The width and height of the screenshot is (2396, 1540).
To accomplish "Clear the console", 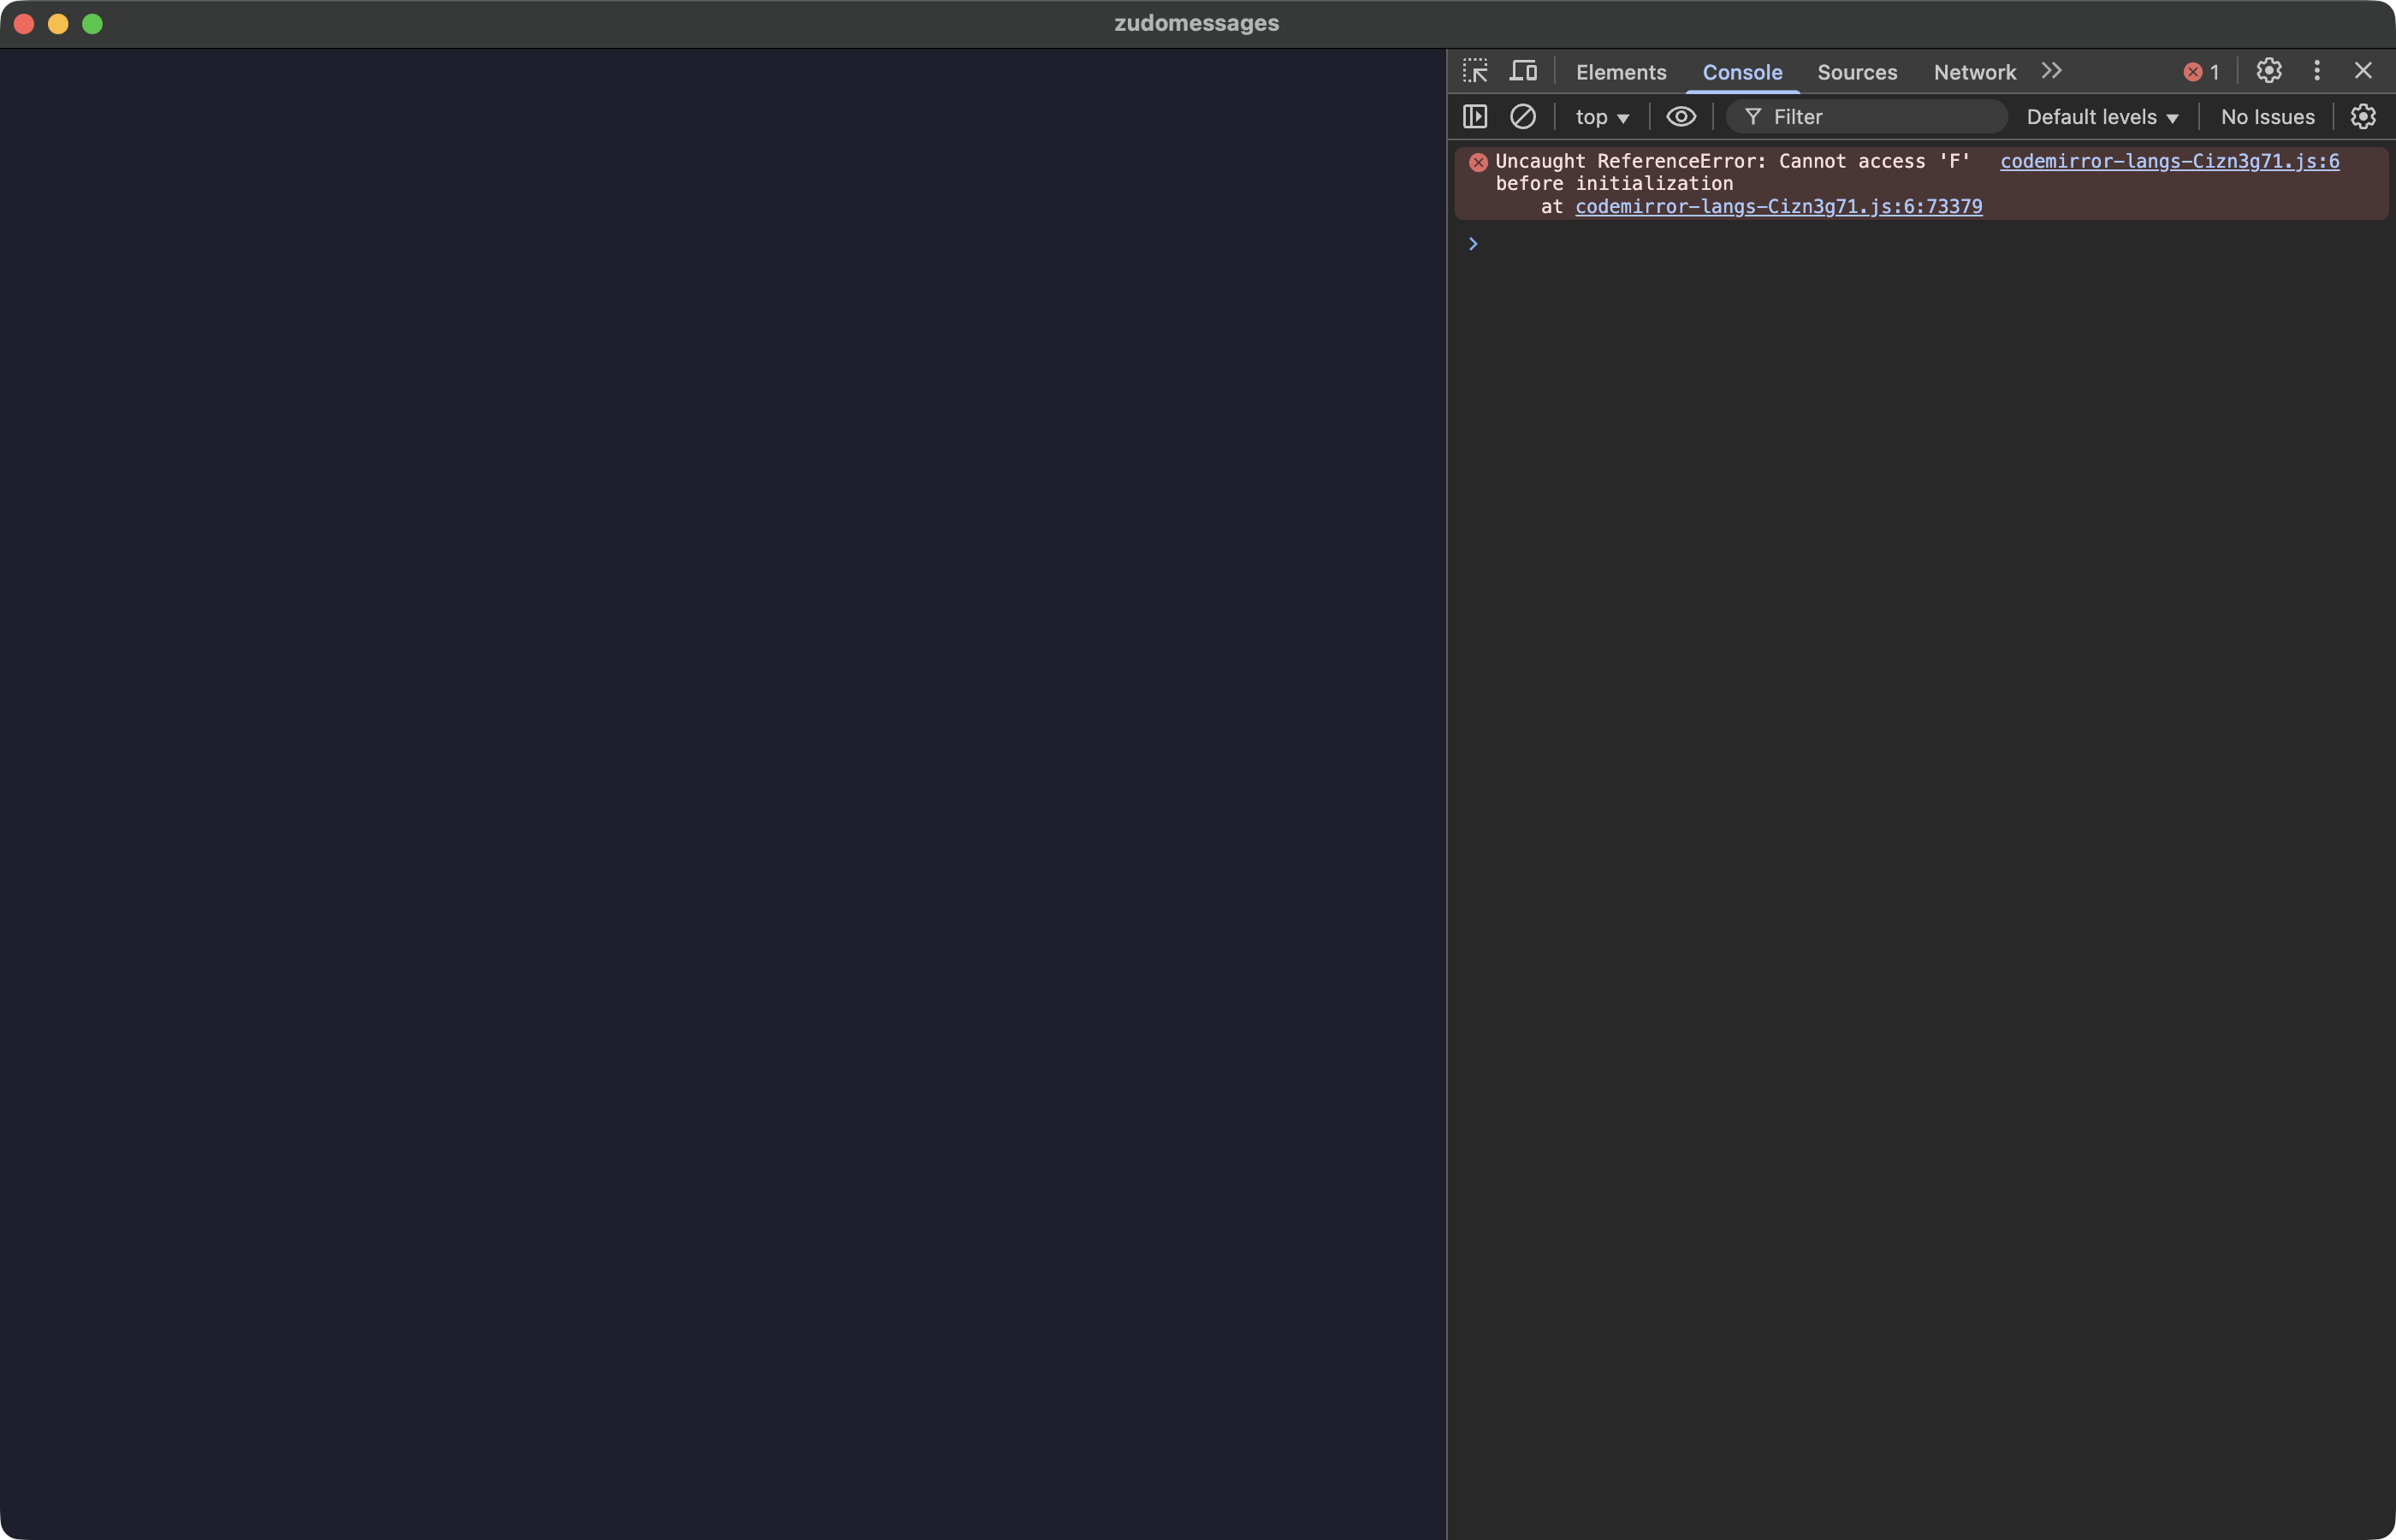I will tap(1522, 116).
